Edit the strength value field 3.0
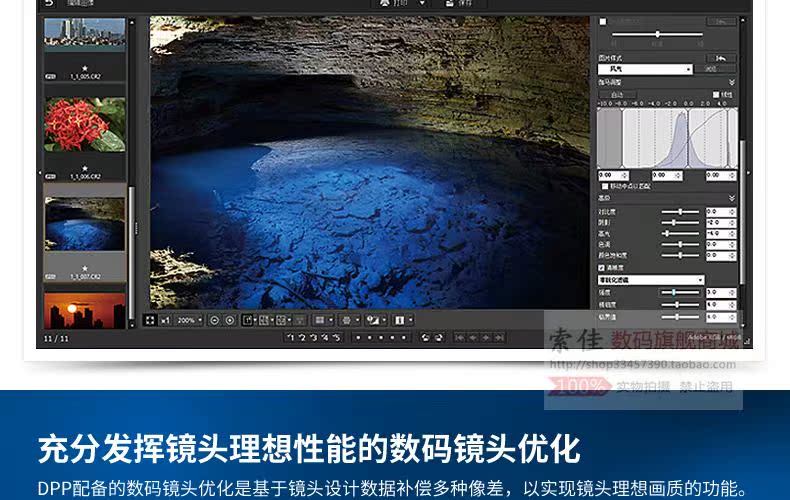This screenshot has width=790, height=500. 721,292
